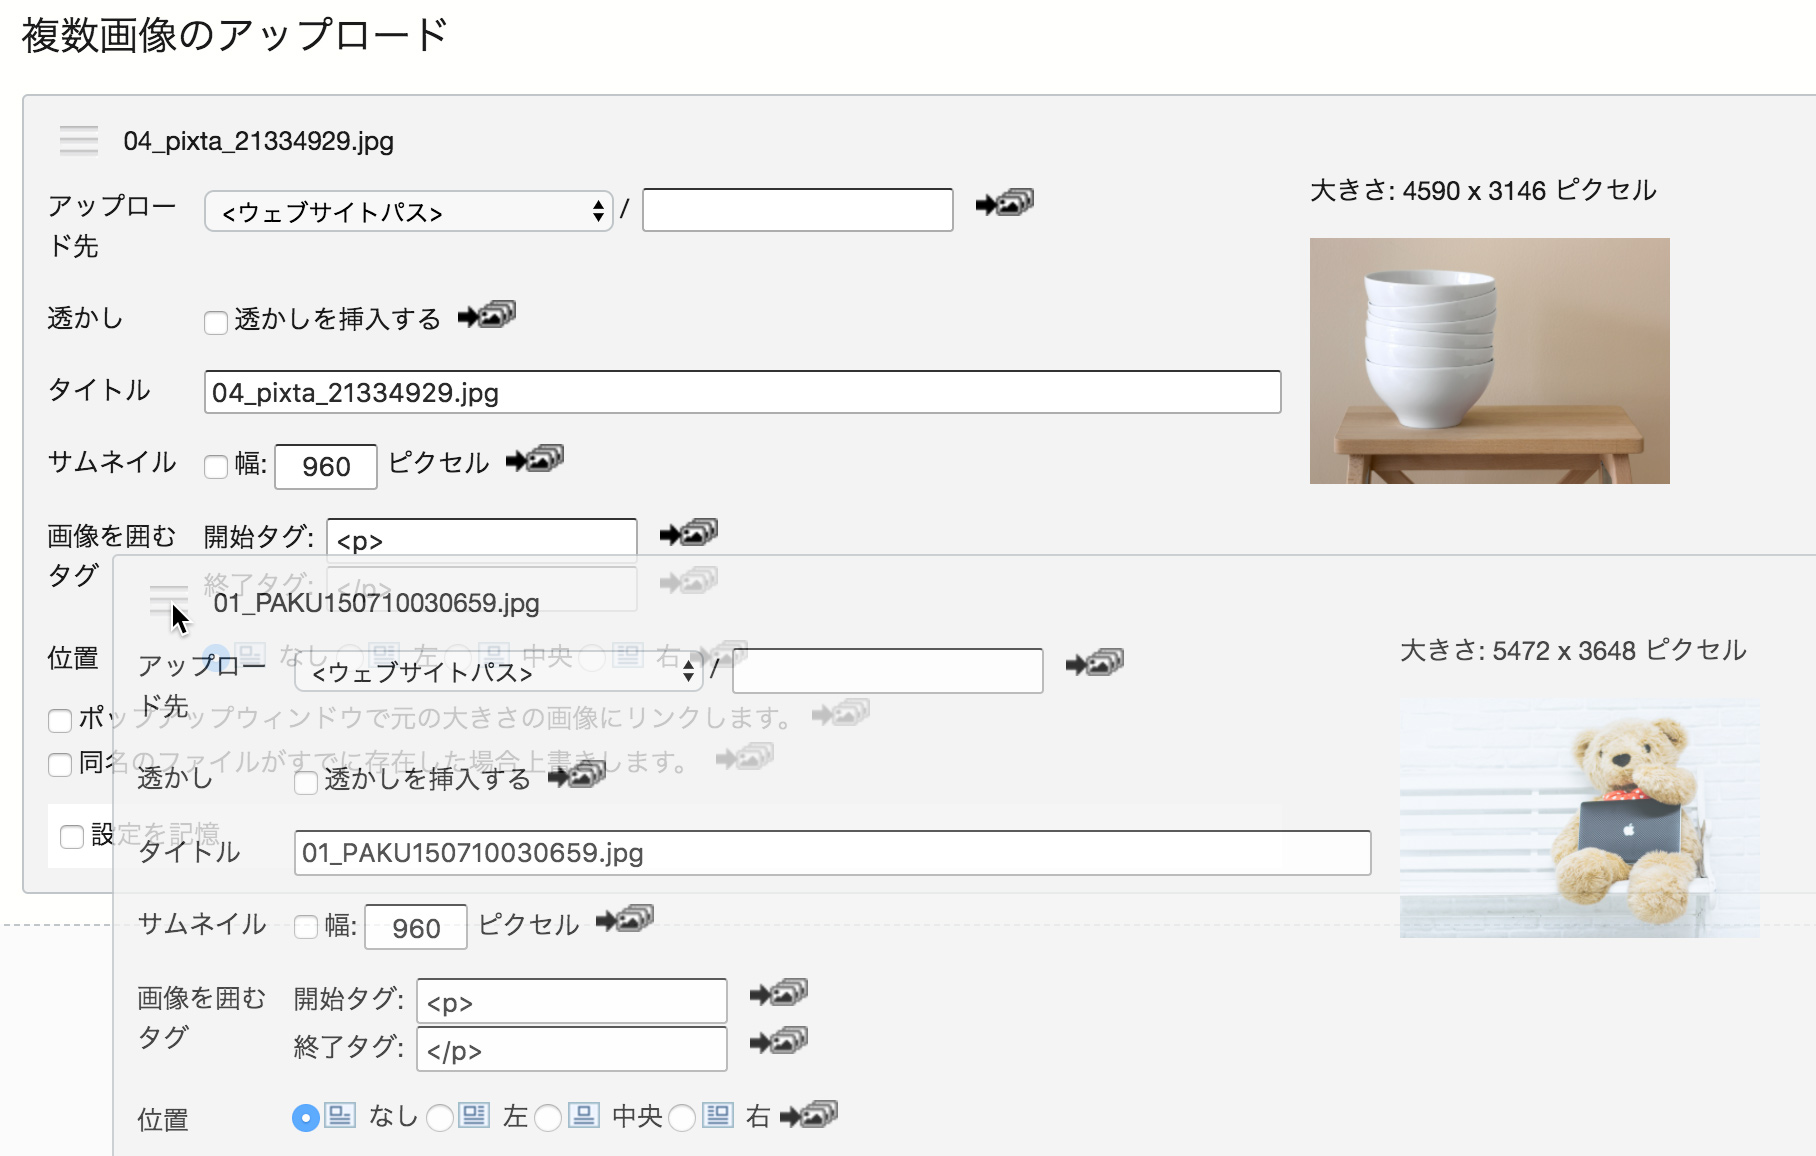Select 中央 position for 01_PAKU image

point(548,1118)
